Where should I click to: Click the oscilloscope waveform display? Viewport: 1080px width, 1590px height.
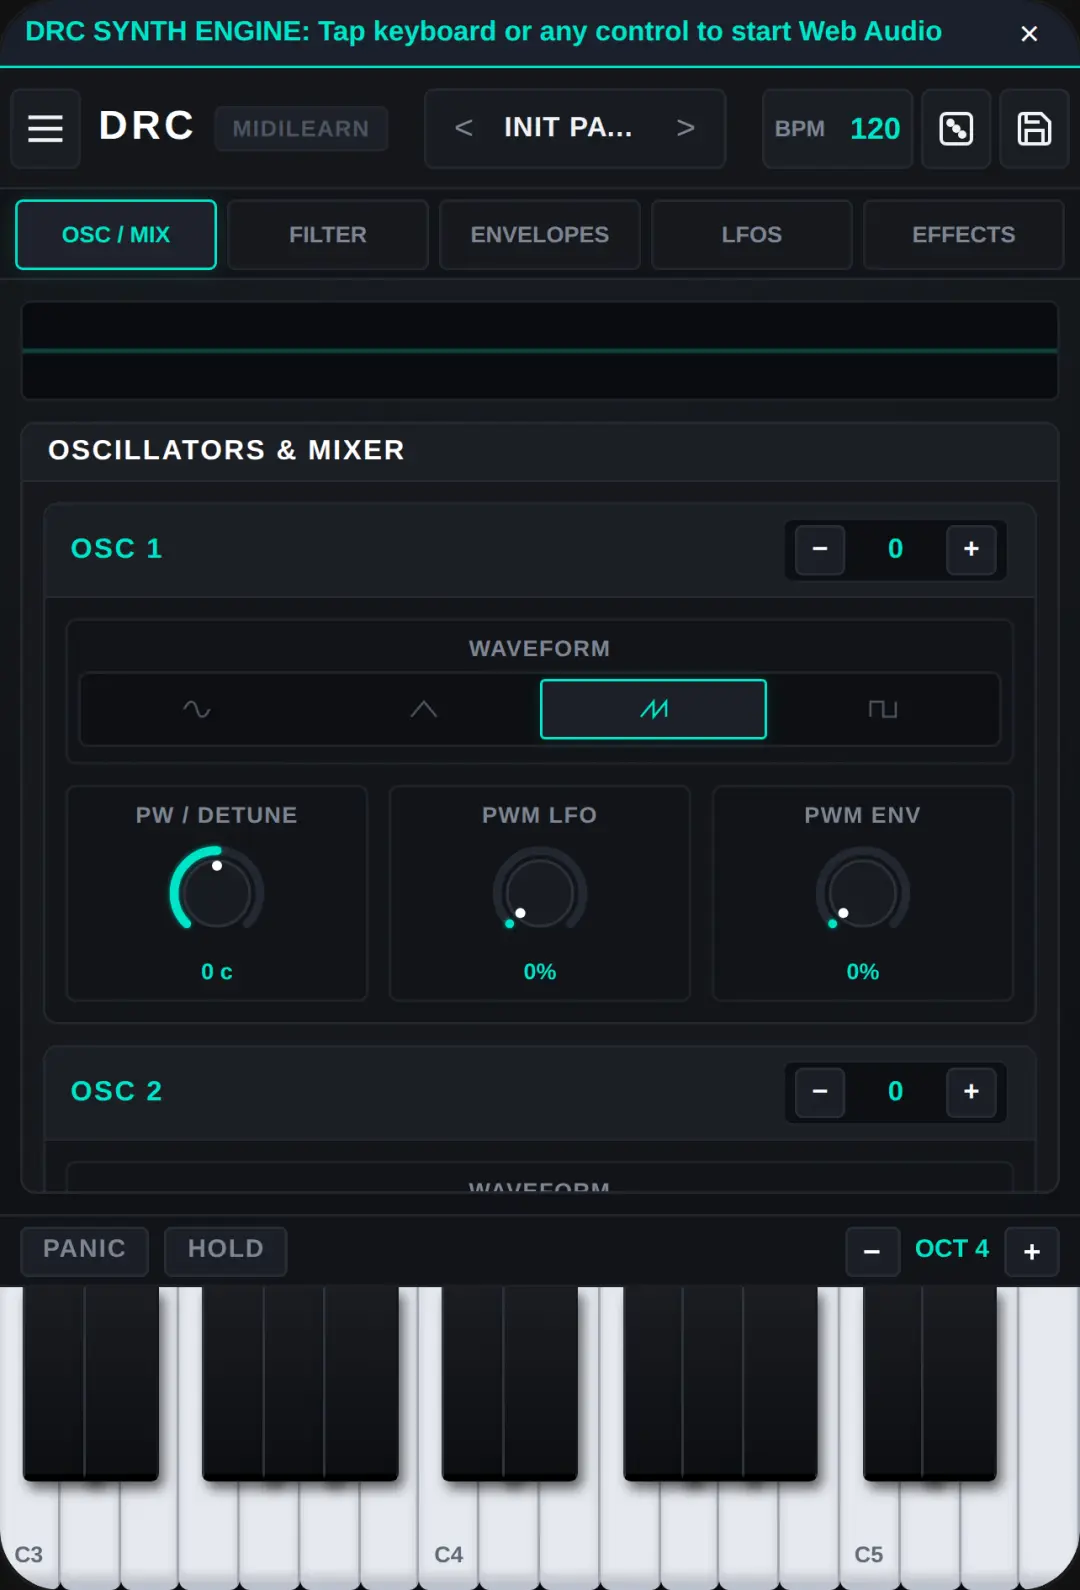pyautogui.click(x=540, y=351)
